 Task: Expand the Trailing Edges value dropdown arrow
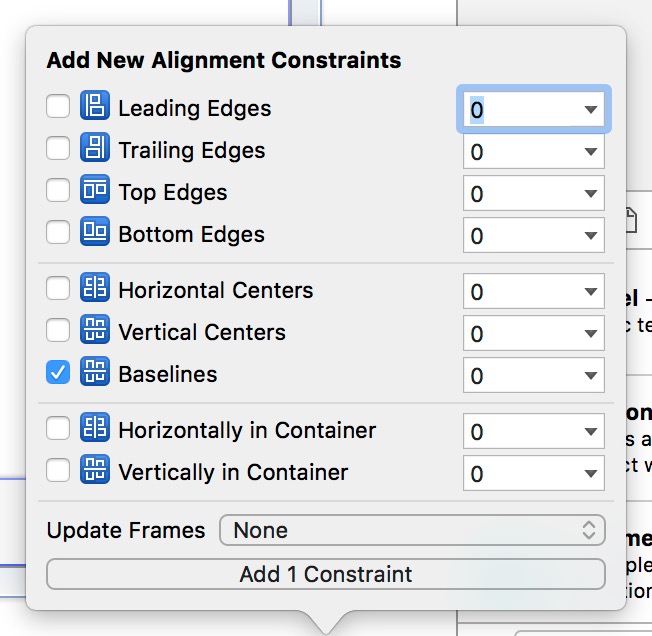point(589,152)
